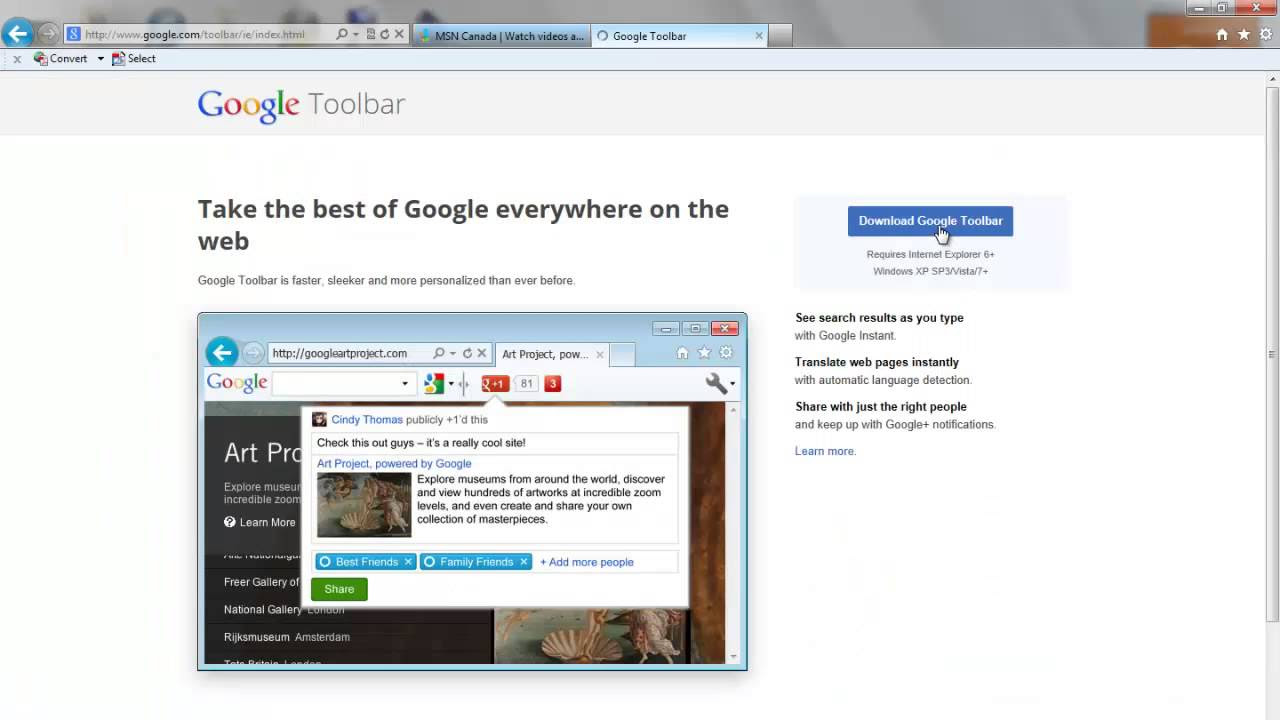The width and height of the screenshot is (1280, 720).
Task: Click the red g+1 button in the preview toolbar
Action: 495,383
